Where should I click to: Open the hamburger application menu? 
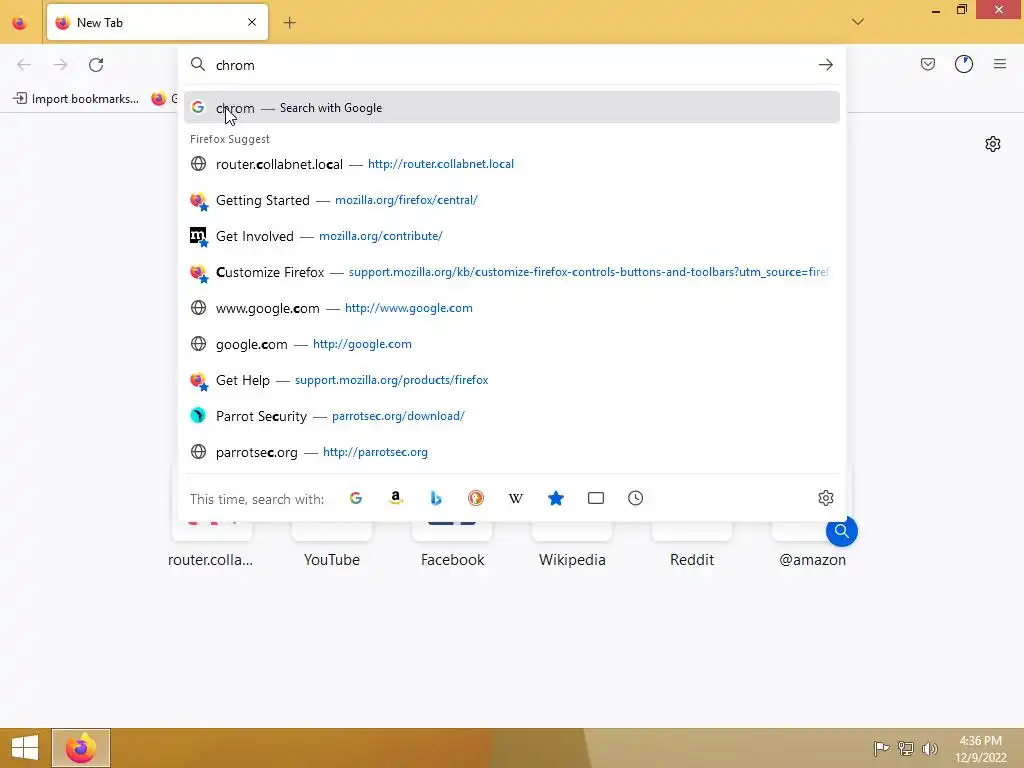999,64
